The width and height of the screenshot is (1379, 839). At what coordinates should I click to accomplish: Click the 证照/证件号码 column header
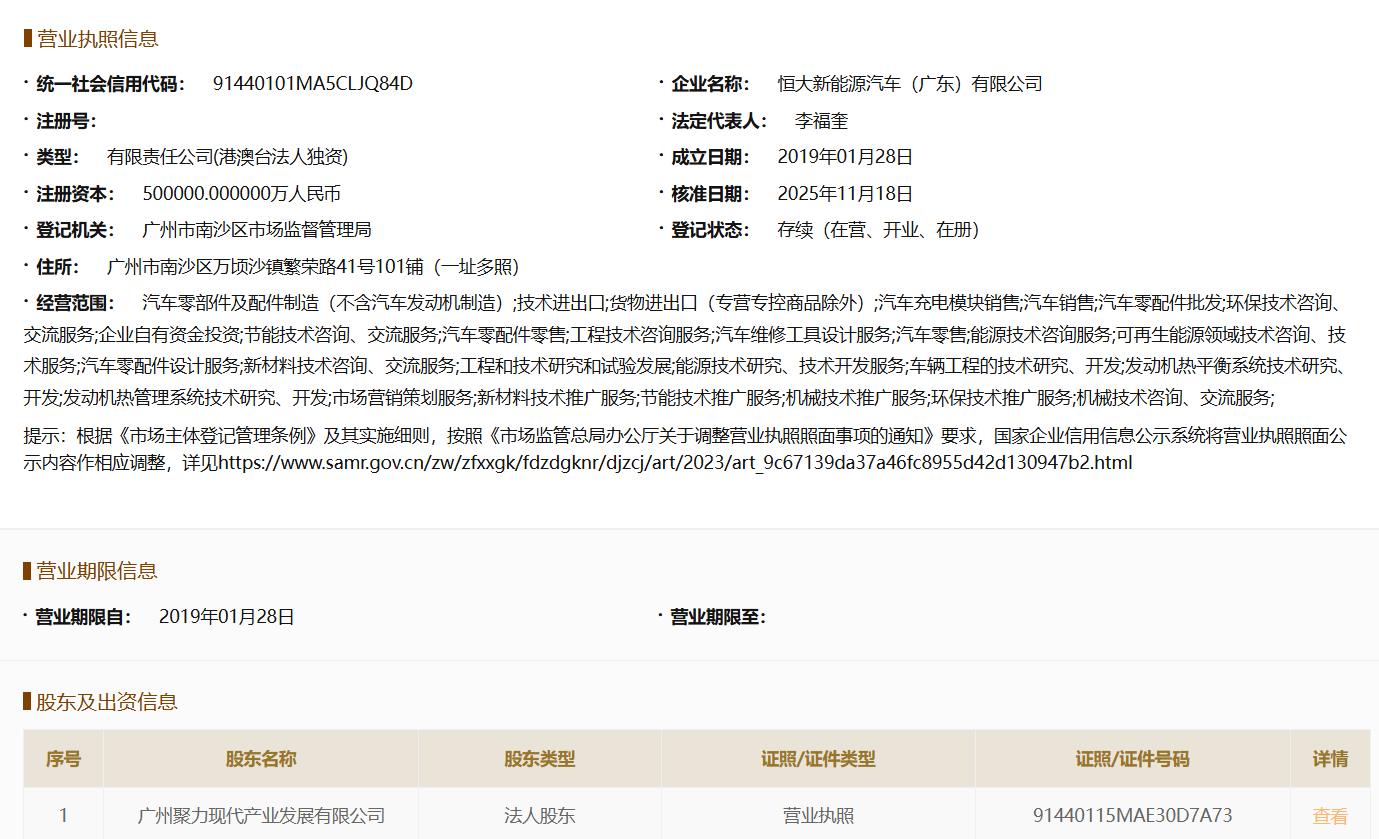(1133, 759)
